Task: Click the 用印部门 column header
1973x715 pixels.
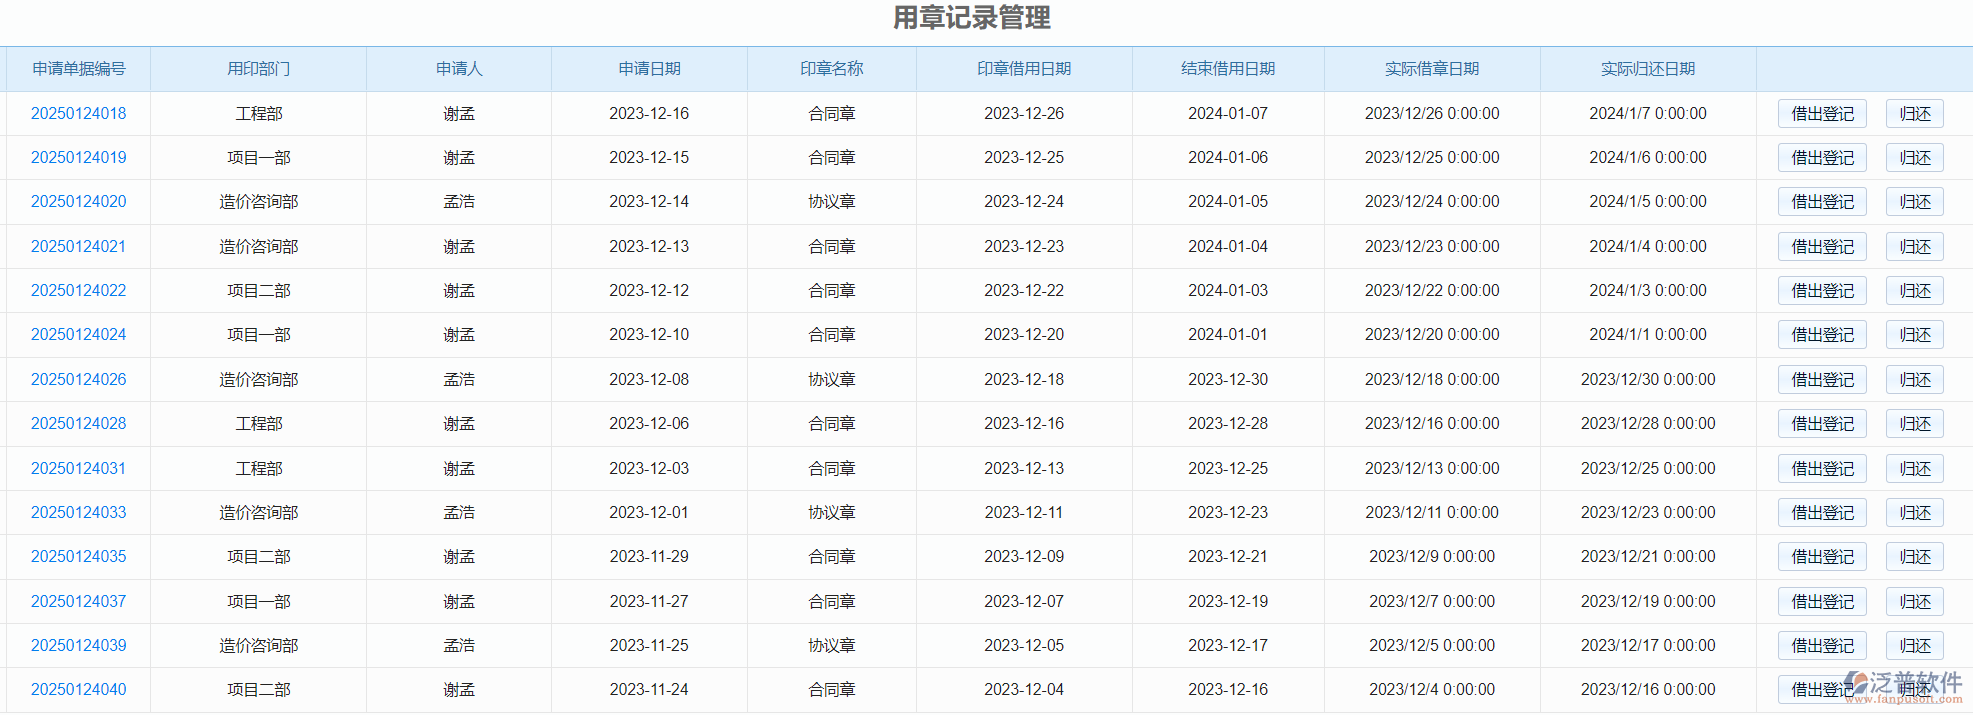Action: click(x=259, y=69)
